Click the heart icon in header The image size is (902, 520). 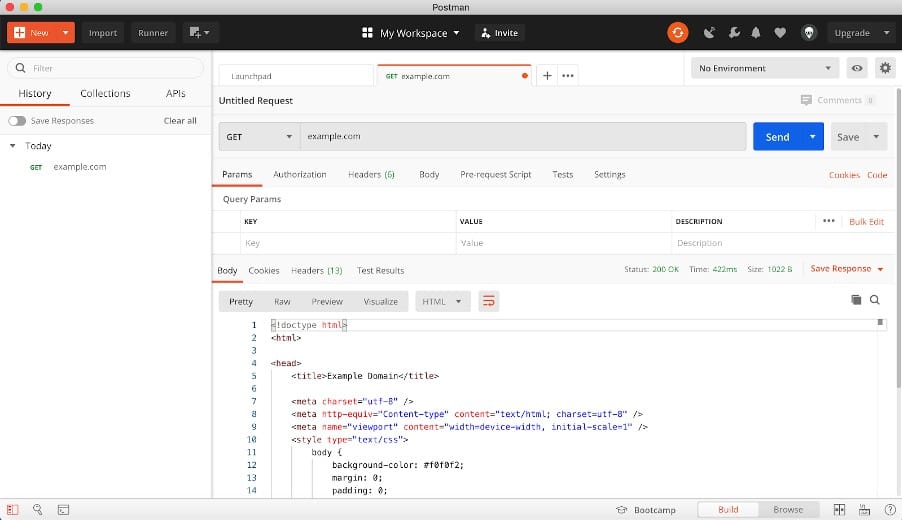pyautogui.click(x=779, y=33)
